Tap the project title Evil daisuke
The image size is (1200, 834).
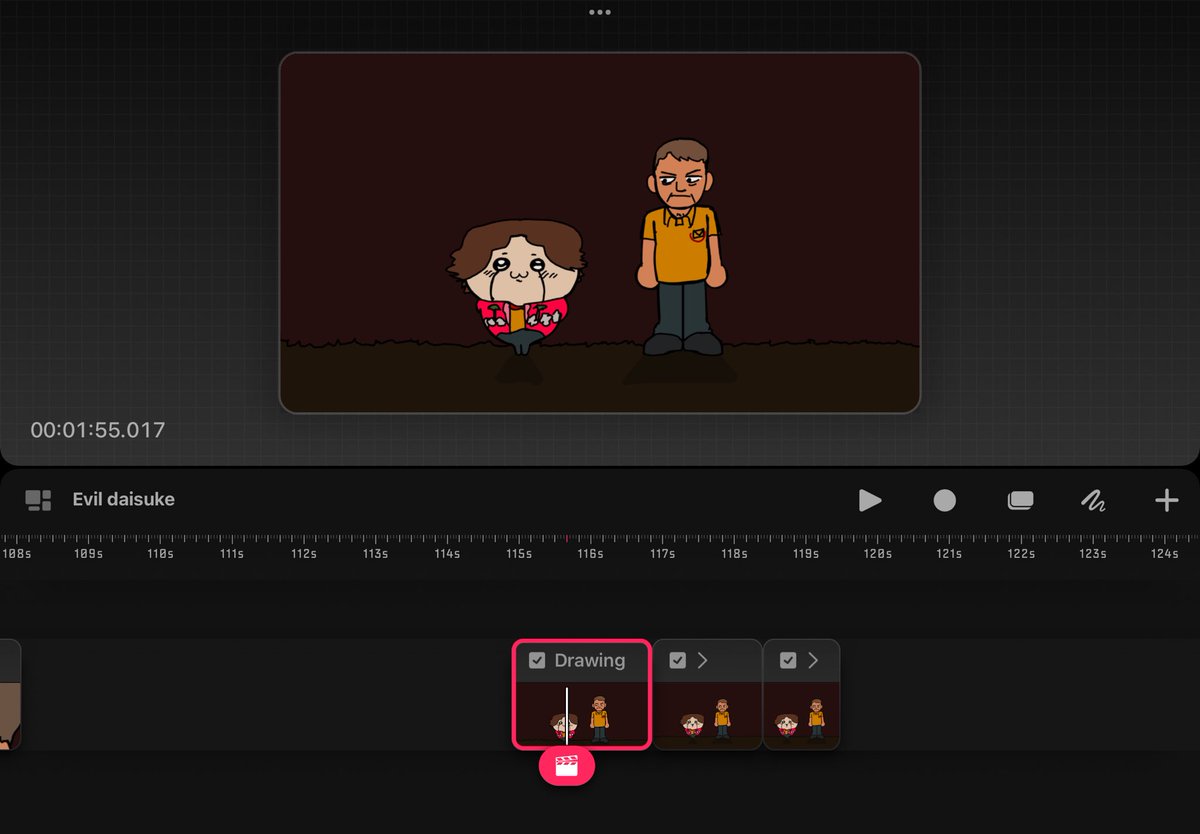tap(123, 499)
